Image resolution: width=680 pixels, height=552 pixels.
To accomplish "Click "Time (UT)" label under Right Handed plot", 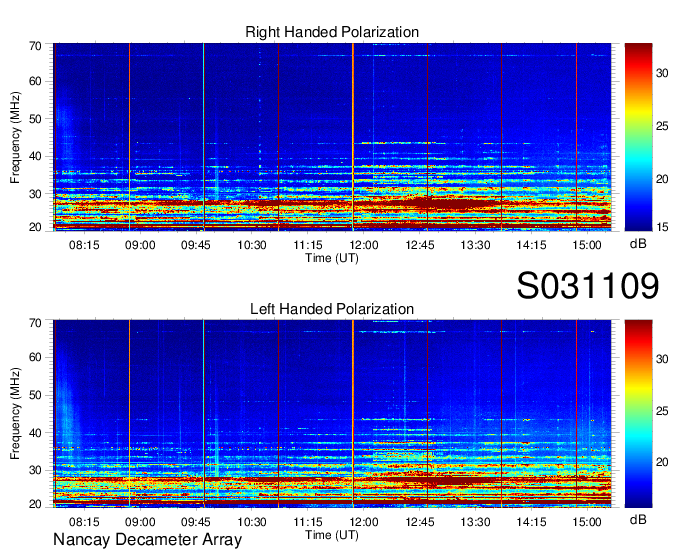I will 332,258.
